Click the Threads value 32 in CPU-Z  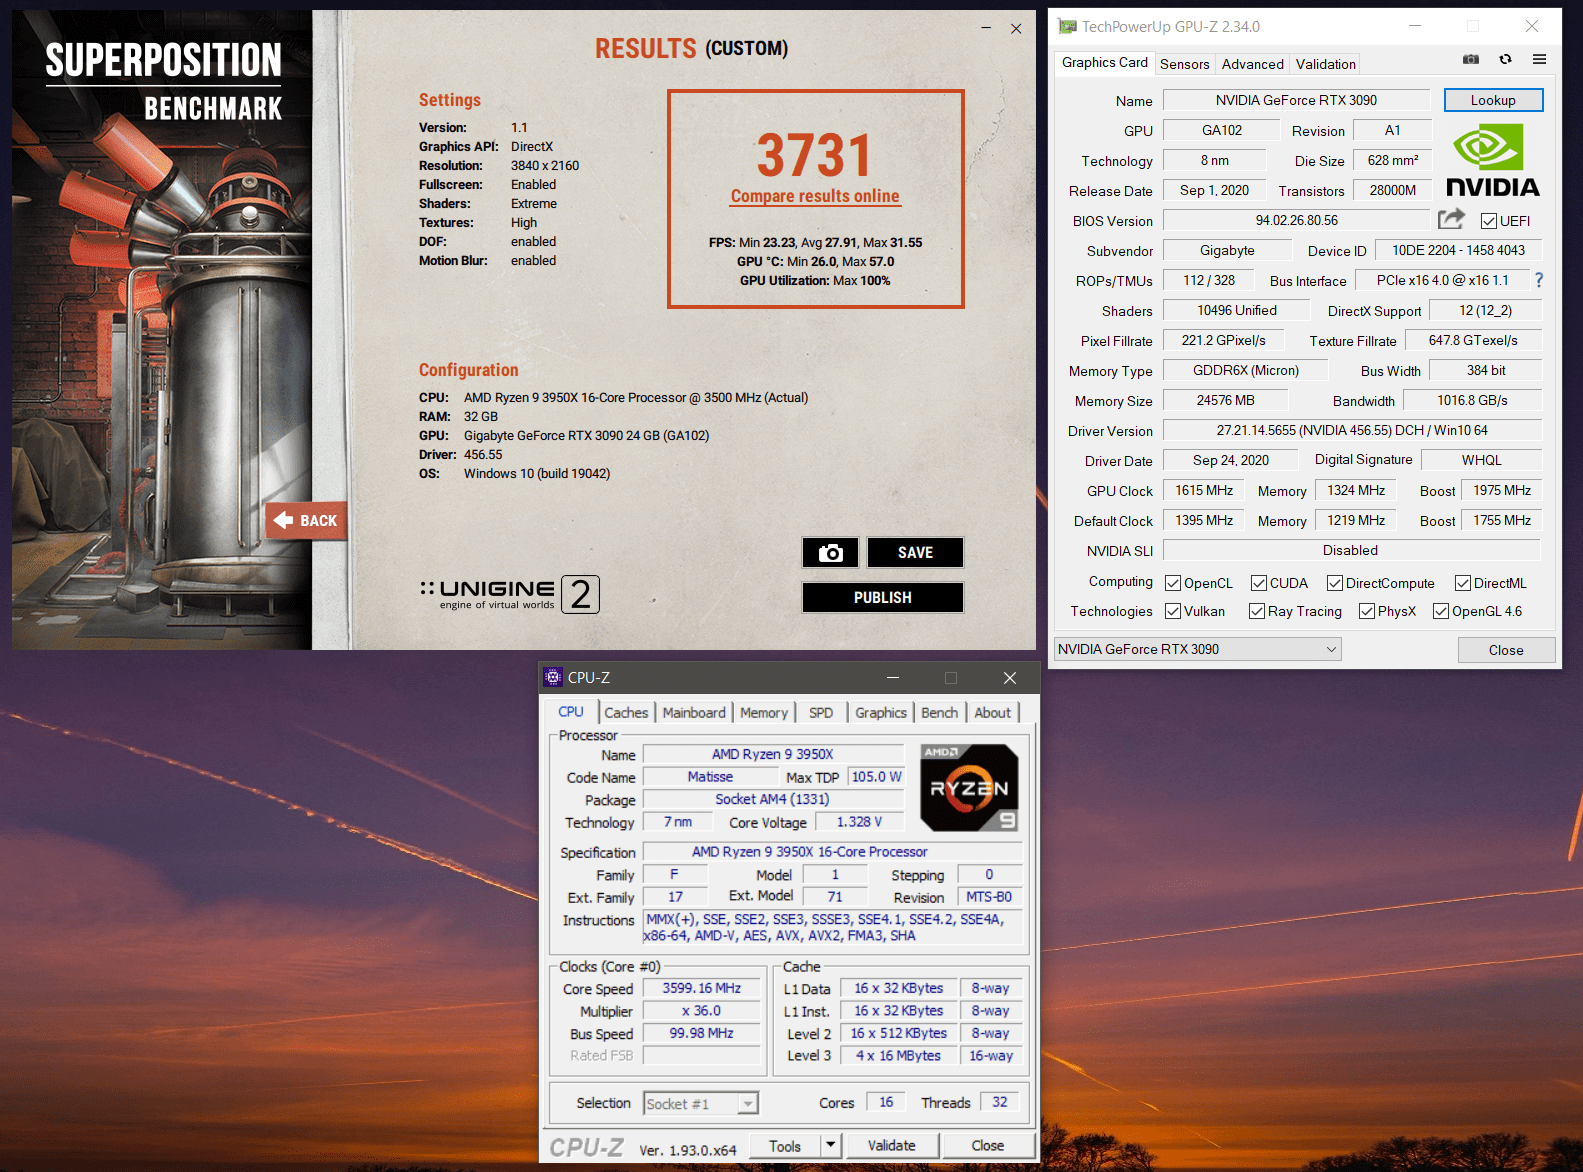click(1000, 1102)
